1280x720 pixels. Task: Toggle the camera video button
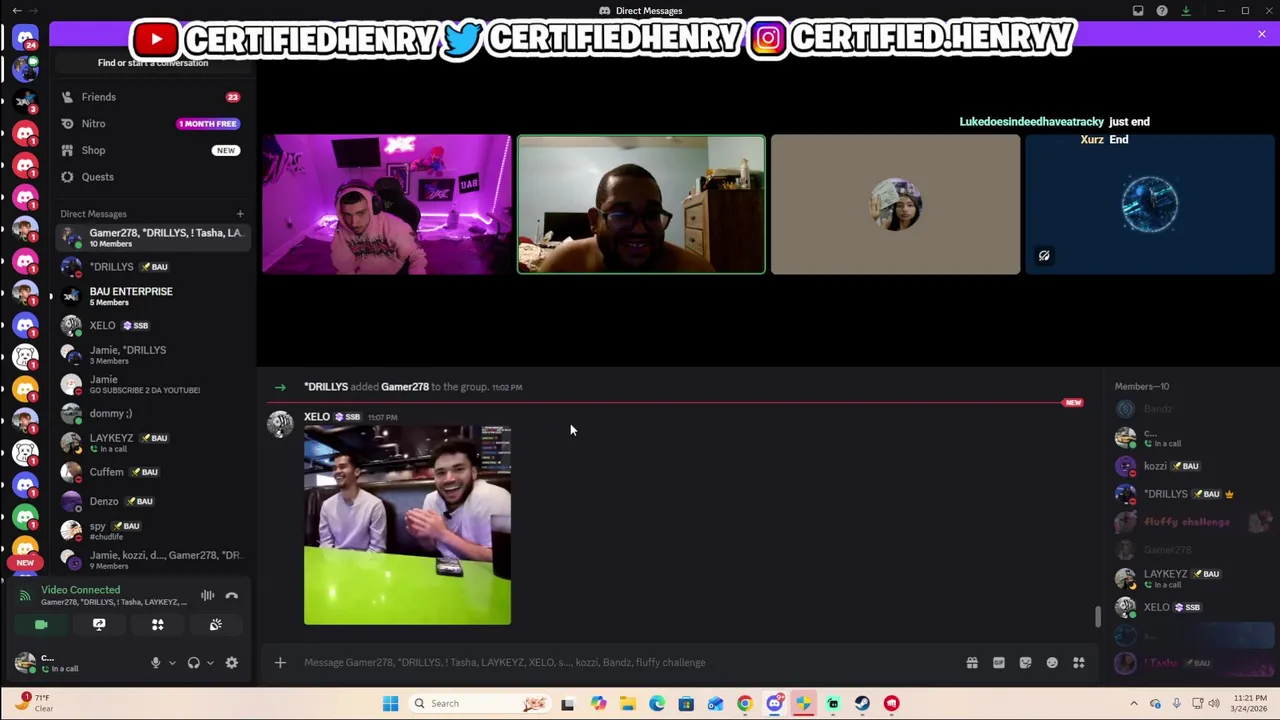pyautogui.click(x=41, y=624)
